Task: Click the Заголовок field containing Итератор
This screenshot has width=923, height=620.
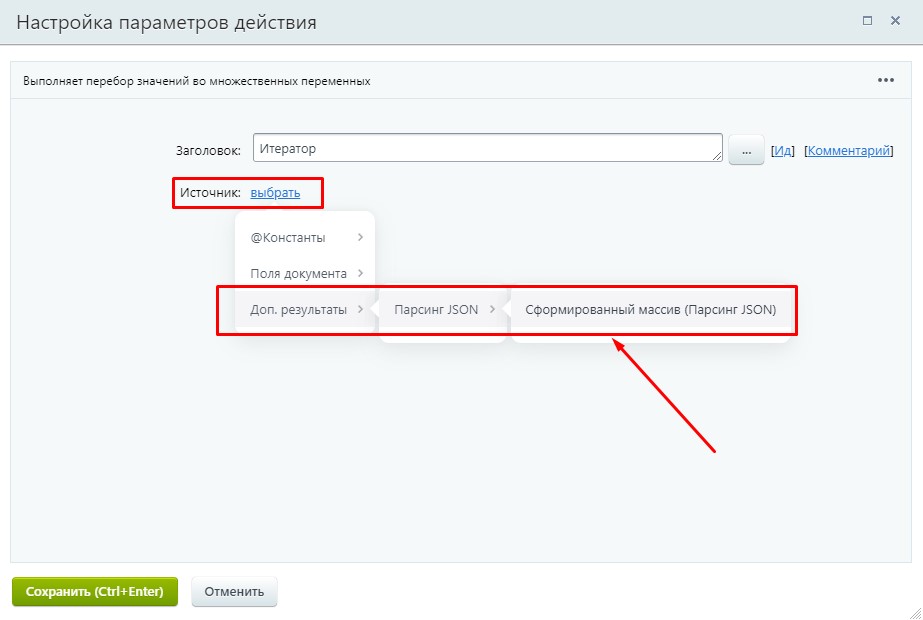Action: 487,148
